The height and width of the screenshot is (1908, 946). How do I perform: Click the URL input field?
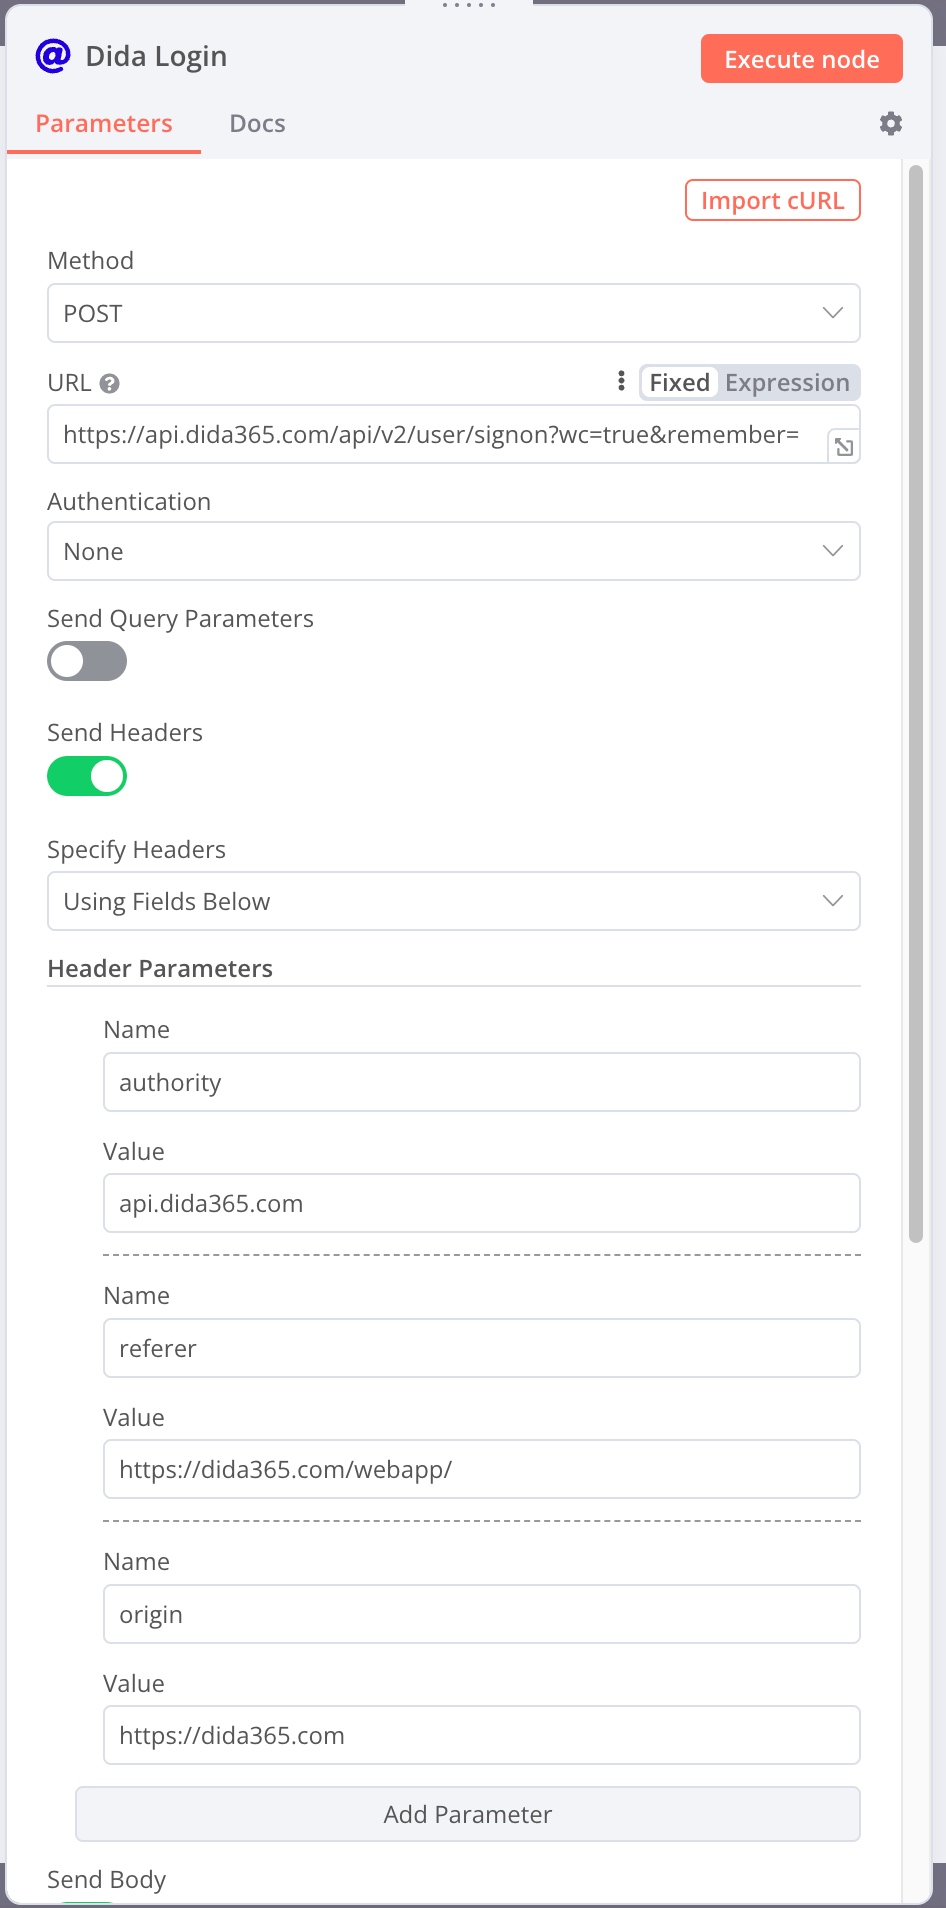click(435, 434)
